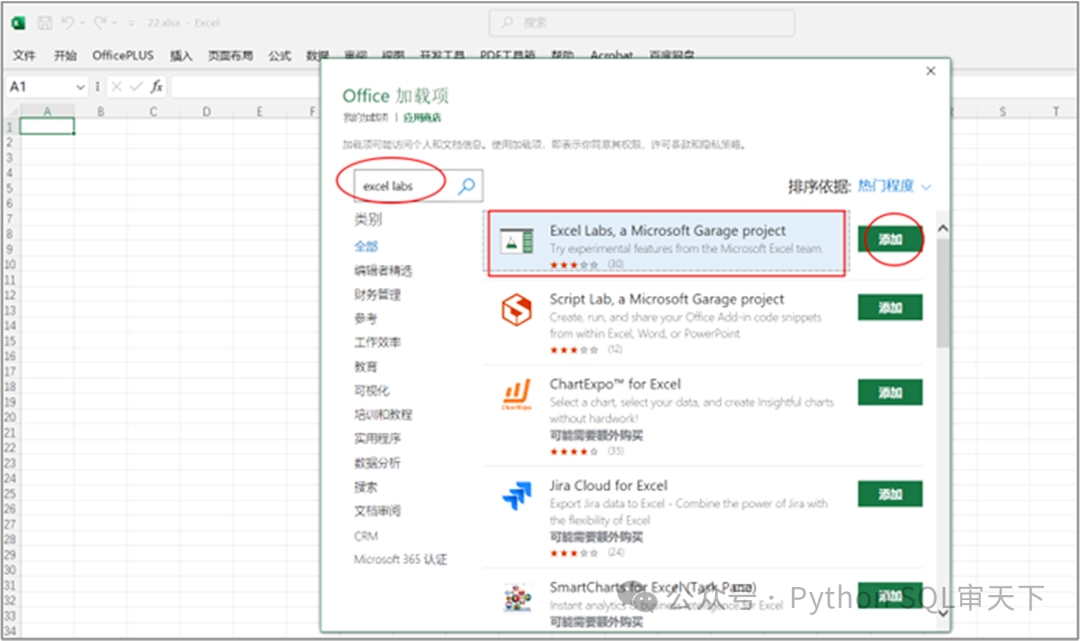
Task: Open the Undo history dropdown arrow
Action: pos(82,23)
